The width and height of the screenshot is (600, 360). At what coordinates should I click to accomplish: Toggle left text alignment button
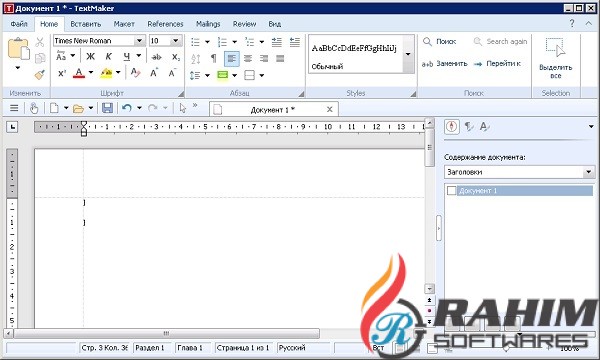[232, 59]
